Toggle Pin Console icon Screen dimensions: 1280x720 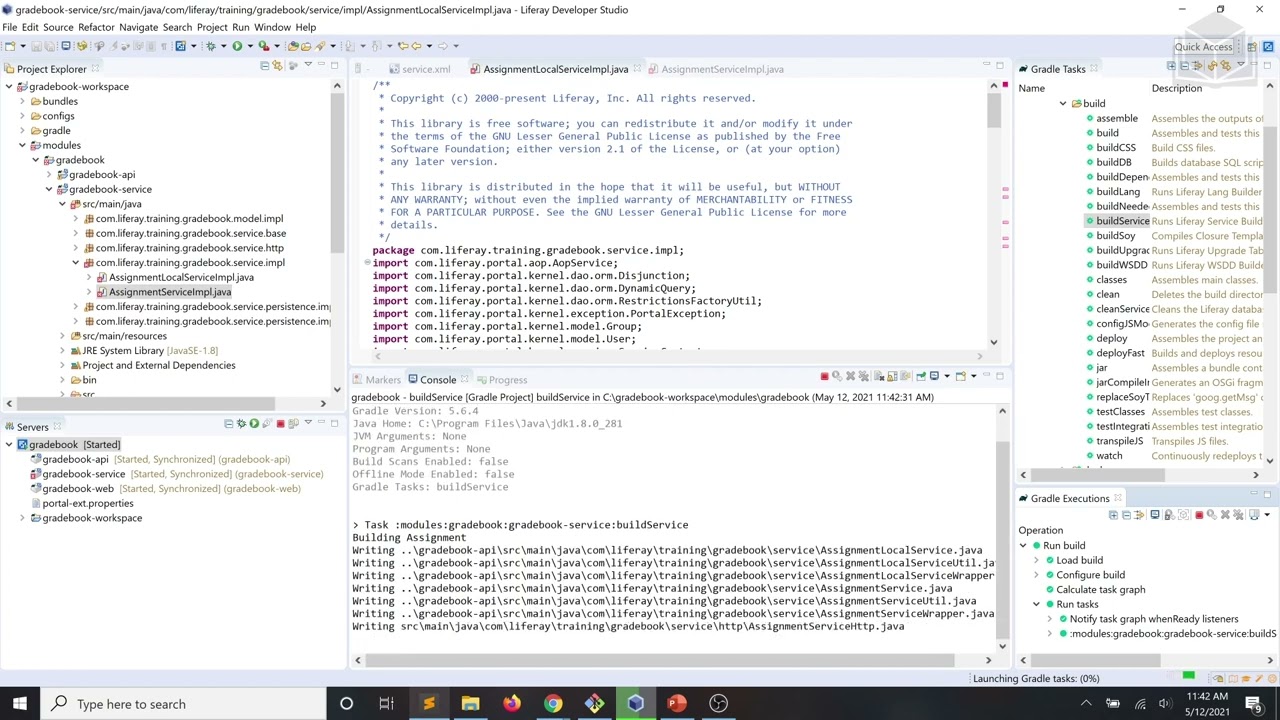point(920,377)
